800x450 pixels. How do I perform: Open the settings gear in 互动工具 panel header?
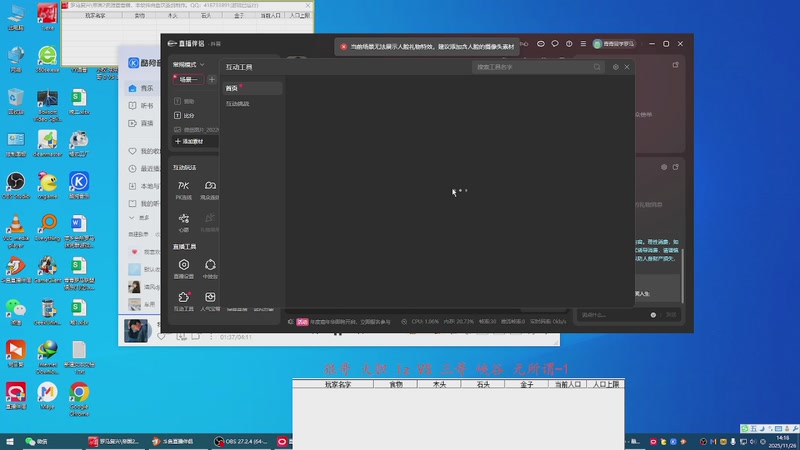615,67
